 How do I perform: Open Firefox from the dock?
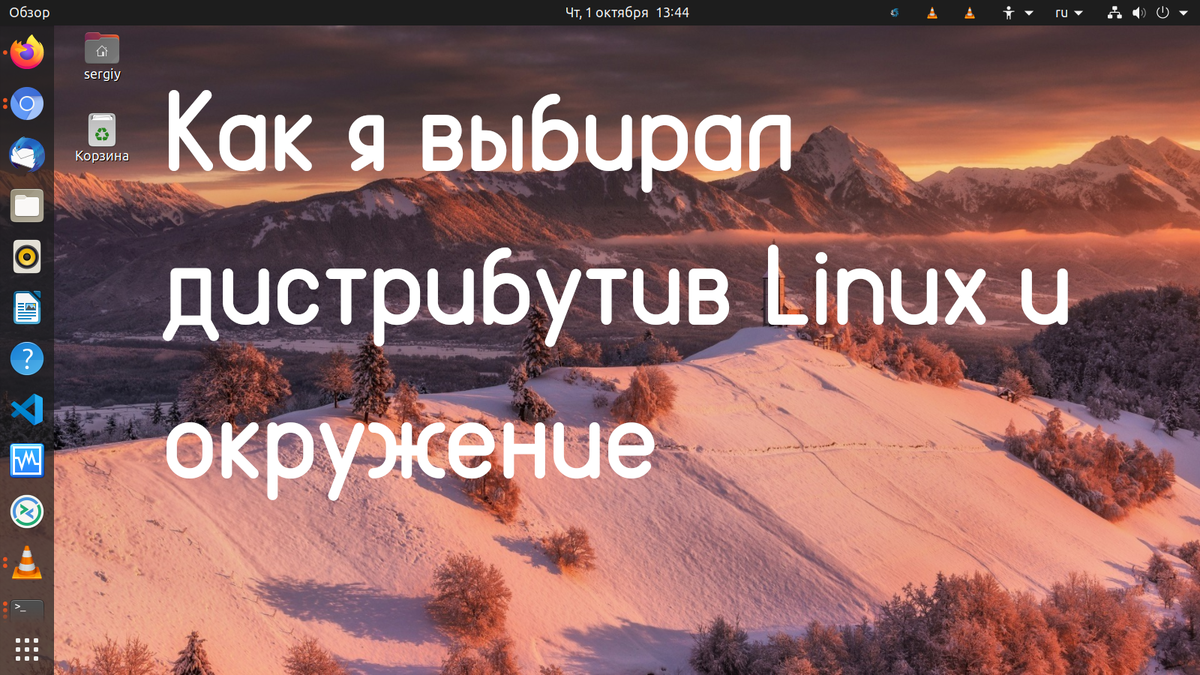click(27, 52)
